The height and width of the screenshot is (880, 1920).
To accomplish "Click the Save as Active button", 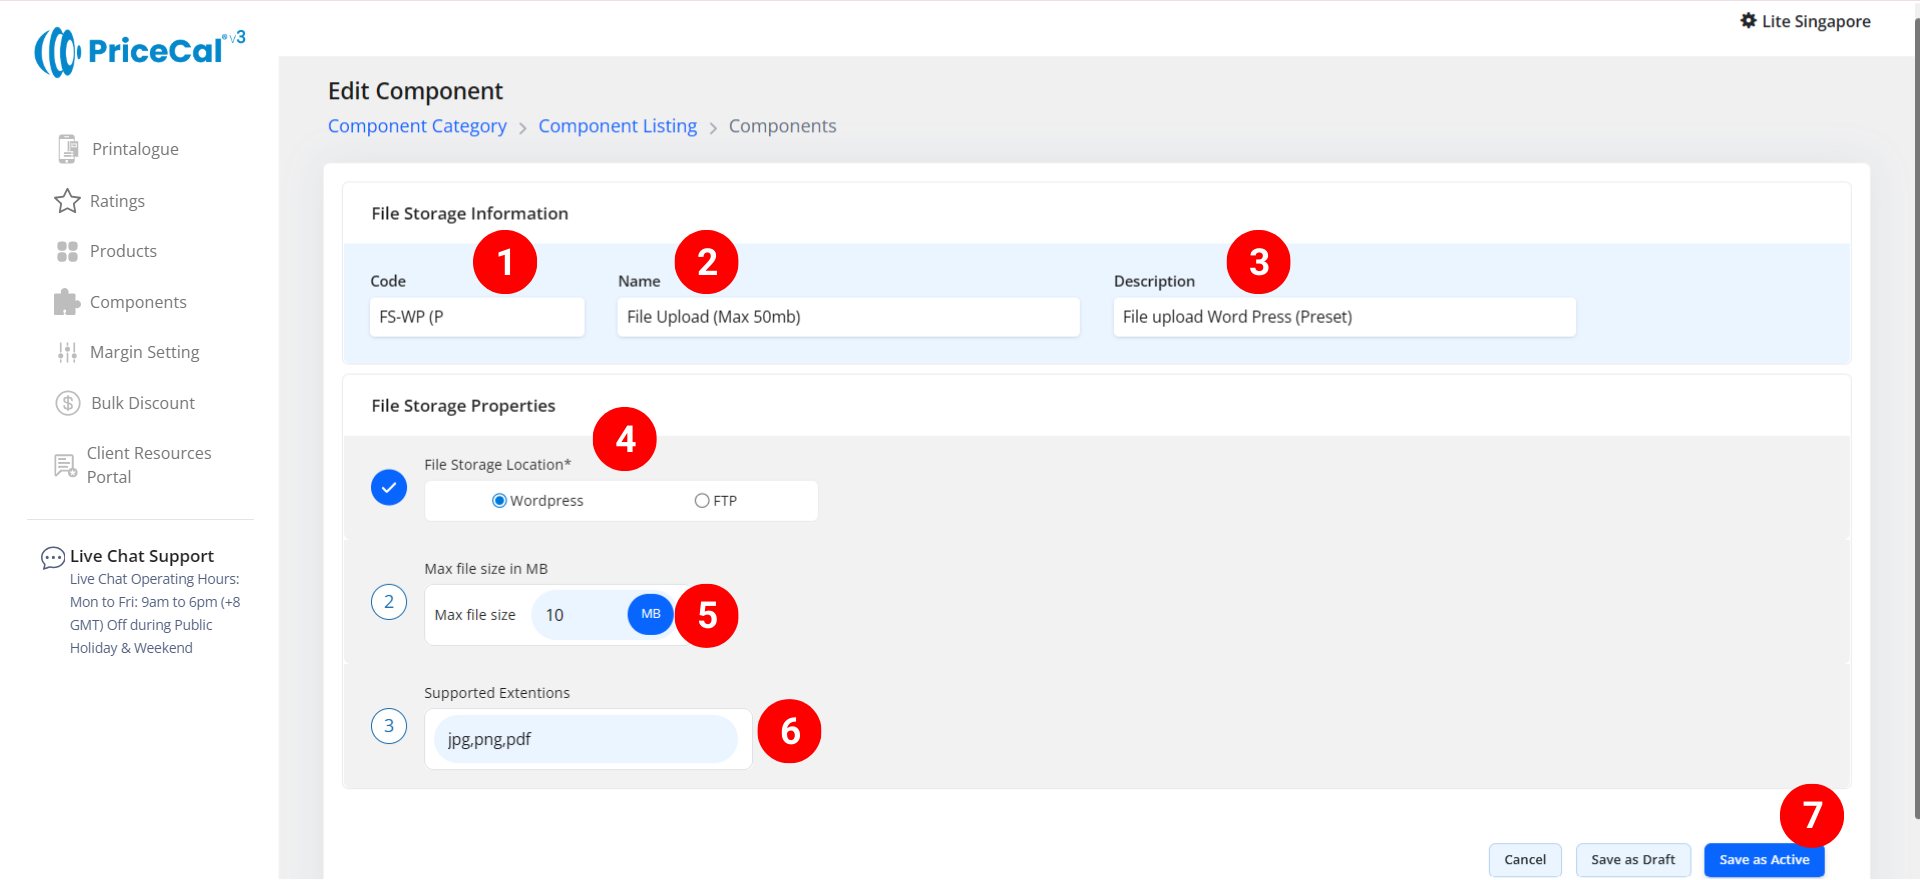I will 1763,860.
